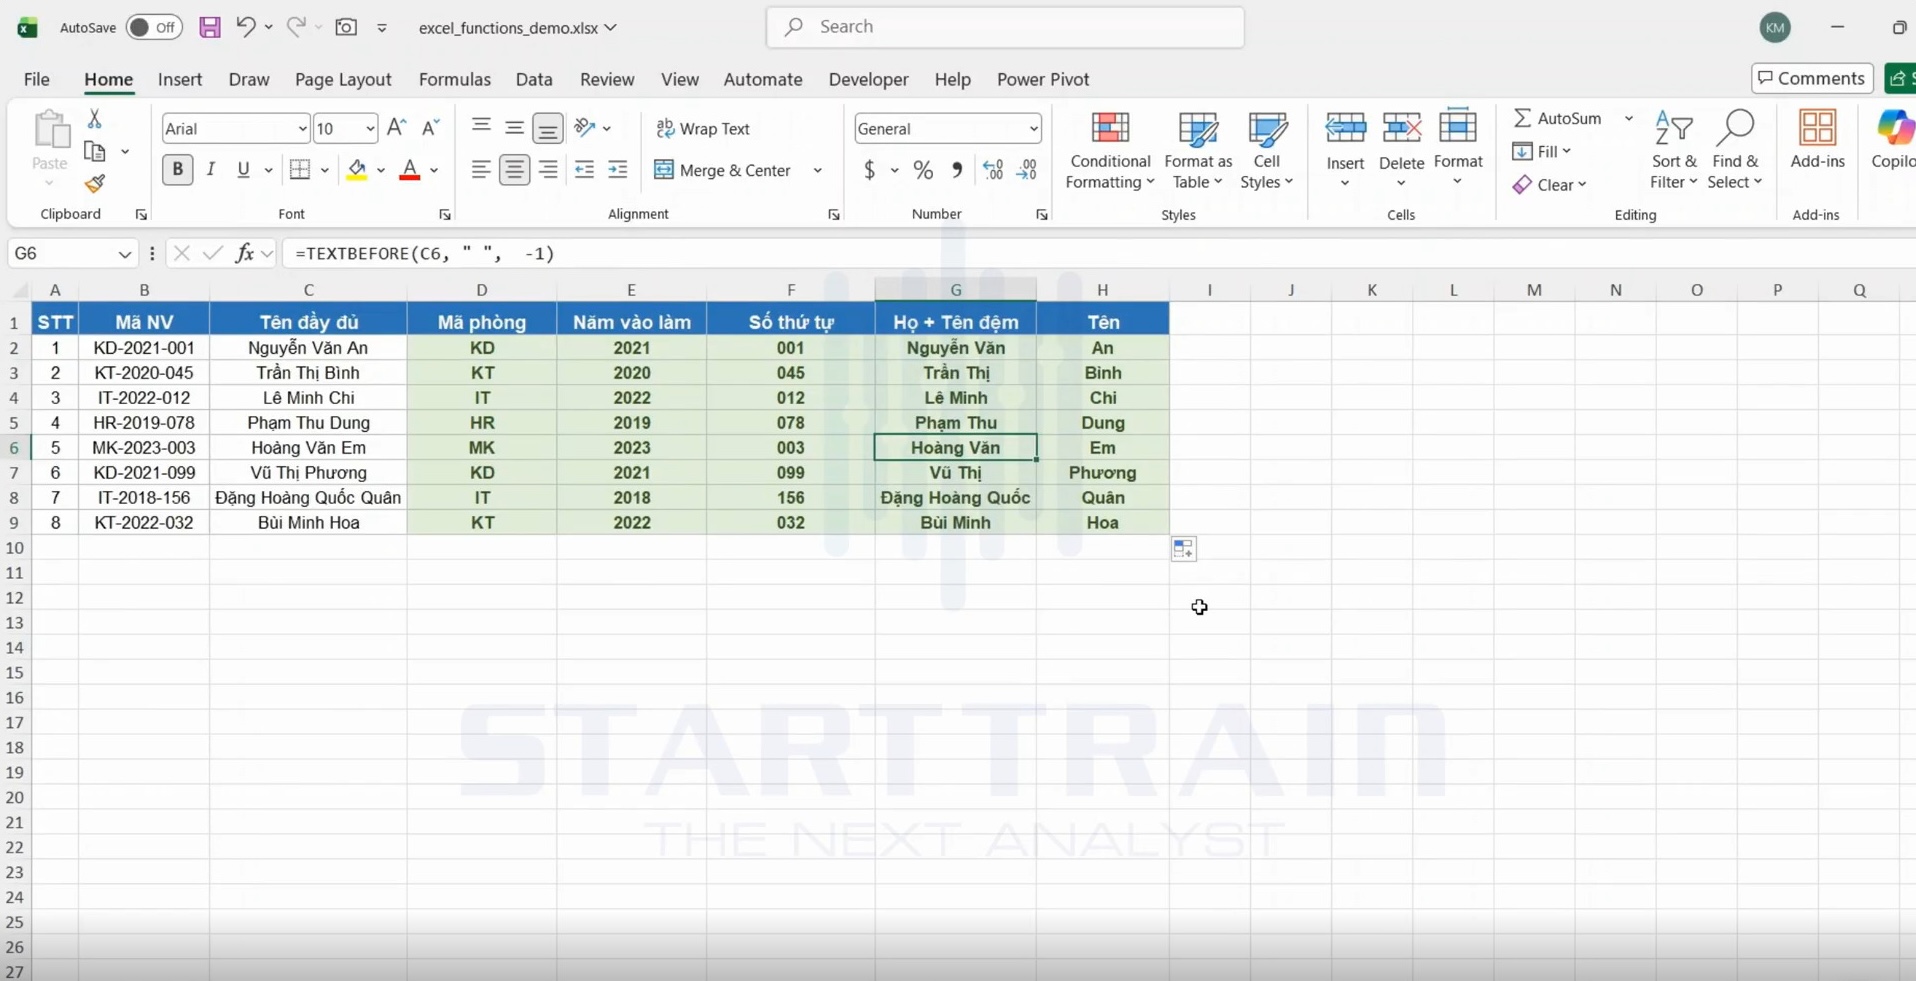The width and height of the screenshot is (1916, 981).
Task: Click Merge & Center button
Action: point(723,170)
